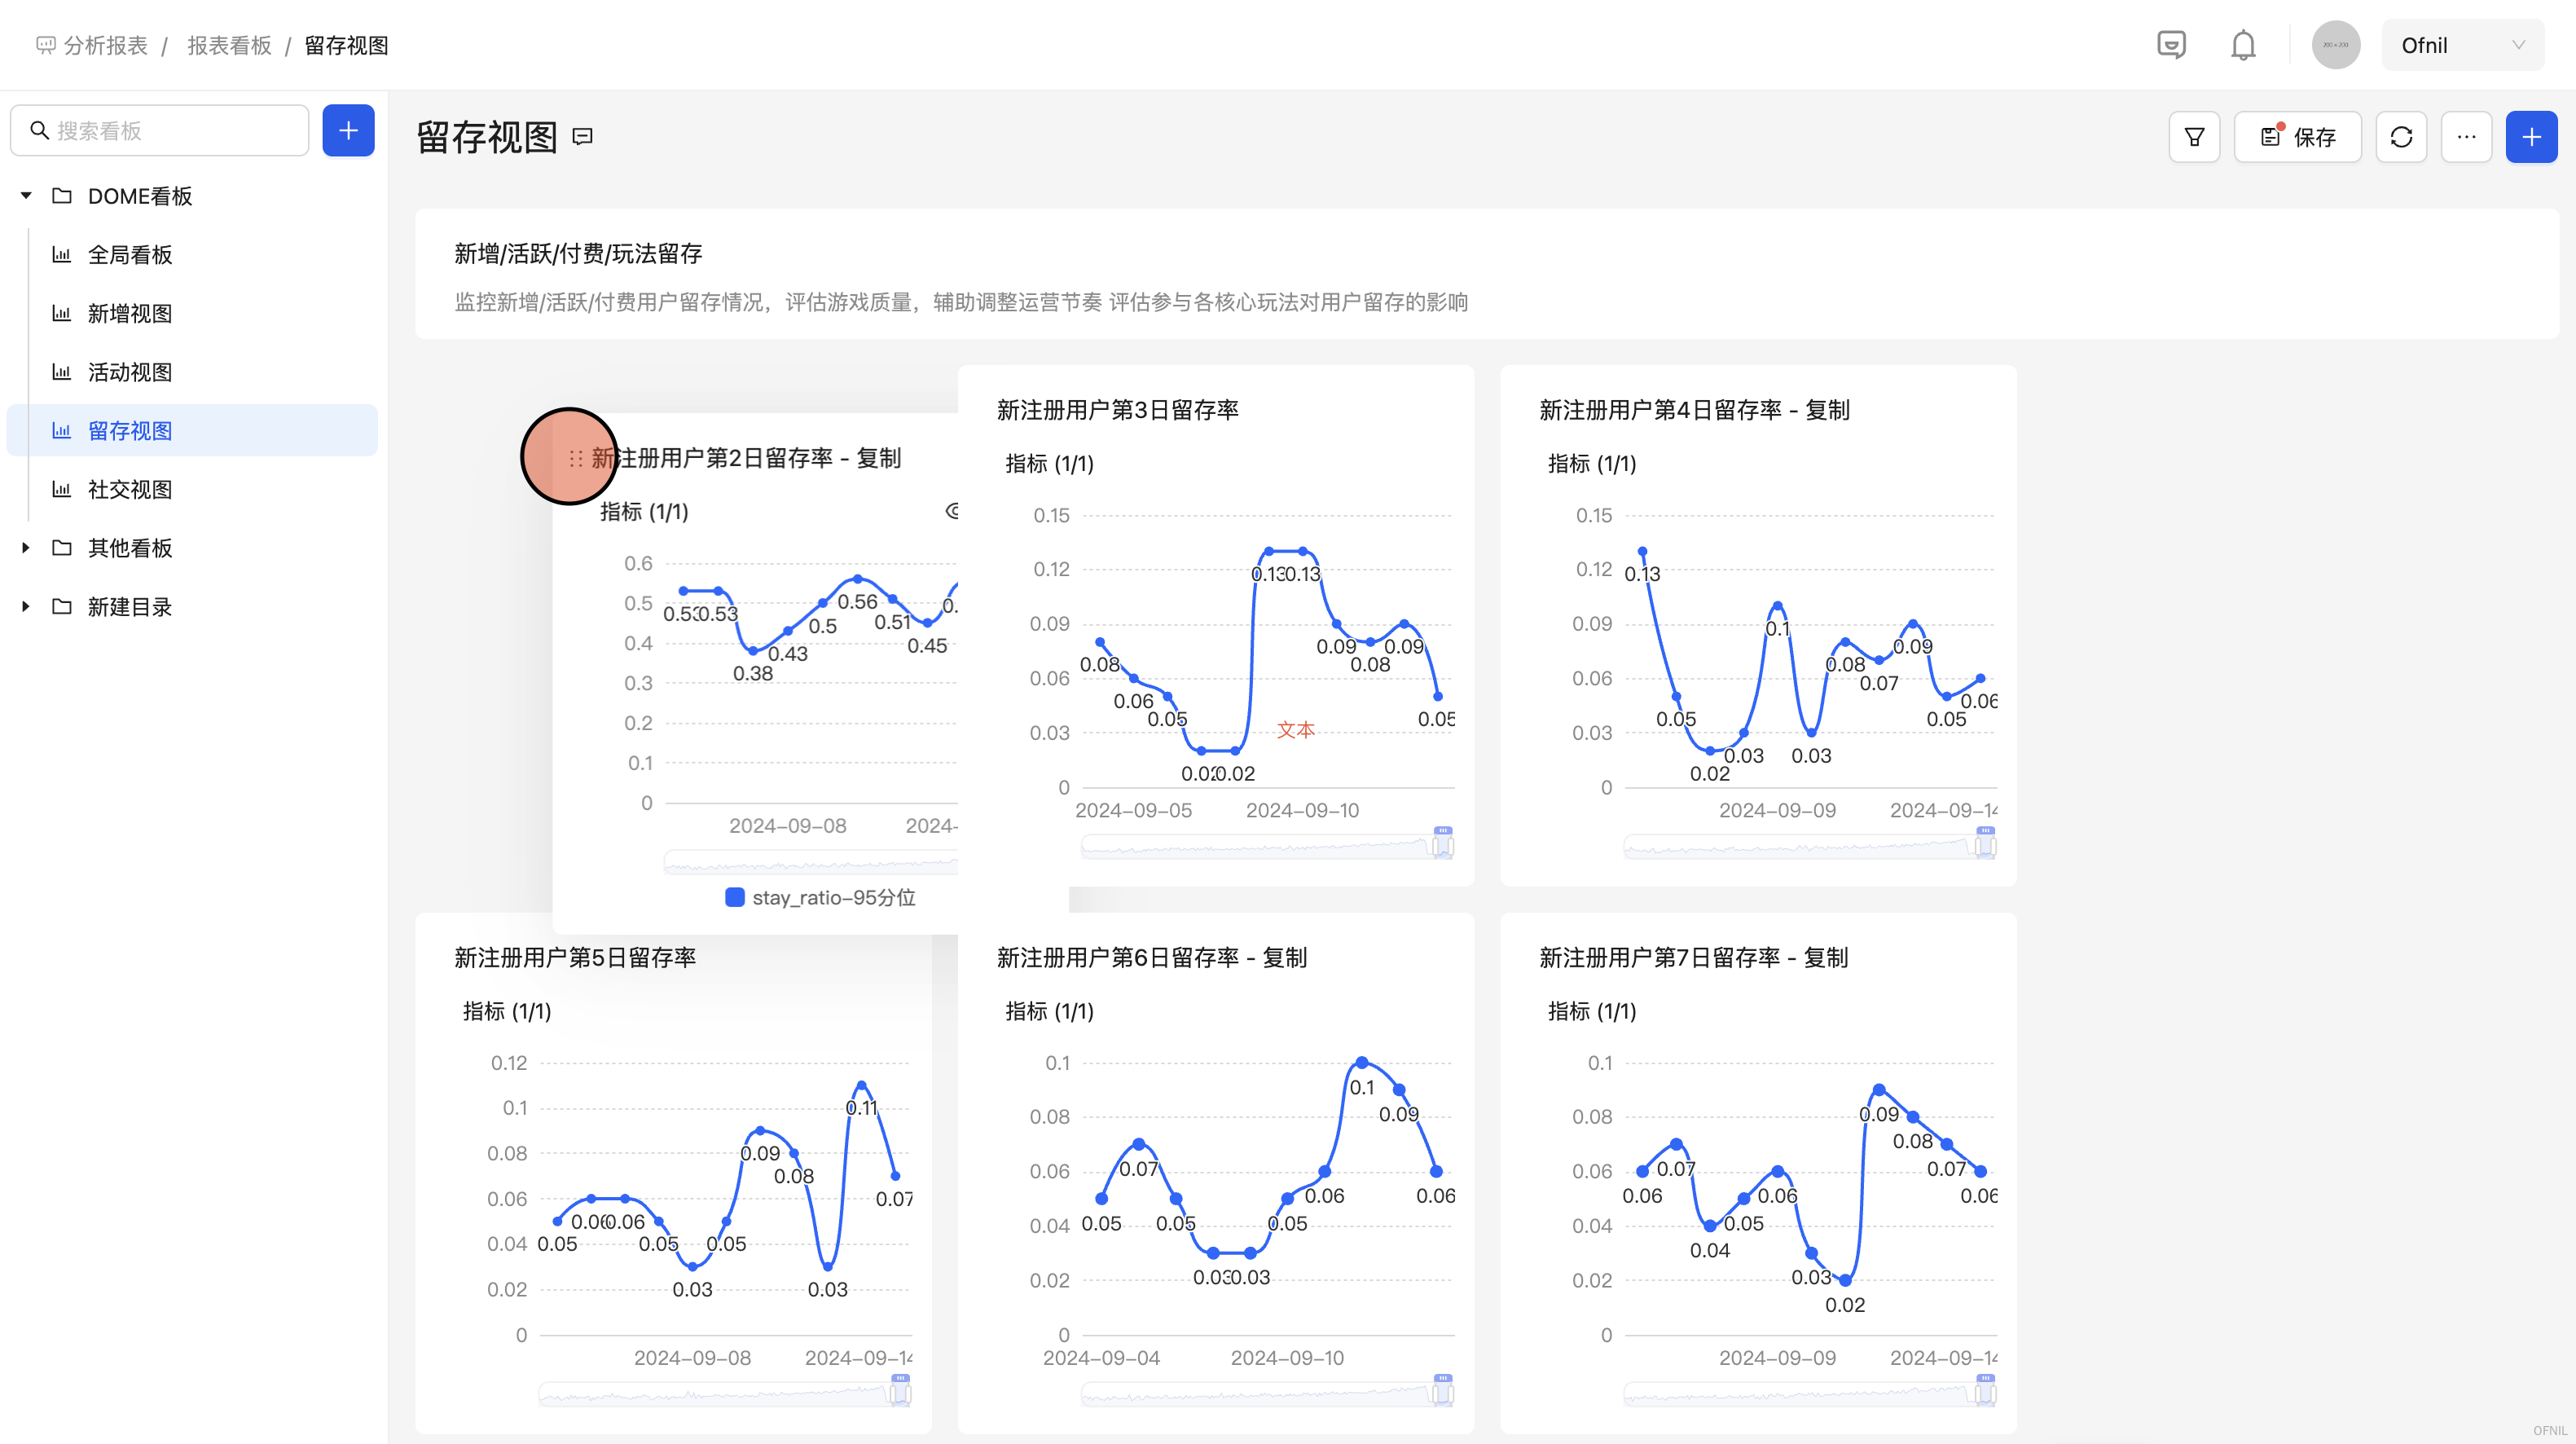Open the Ofnil account dropdown
2576x1444 pixels.
2462,46
